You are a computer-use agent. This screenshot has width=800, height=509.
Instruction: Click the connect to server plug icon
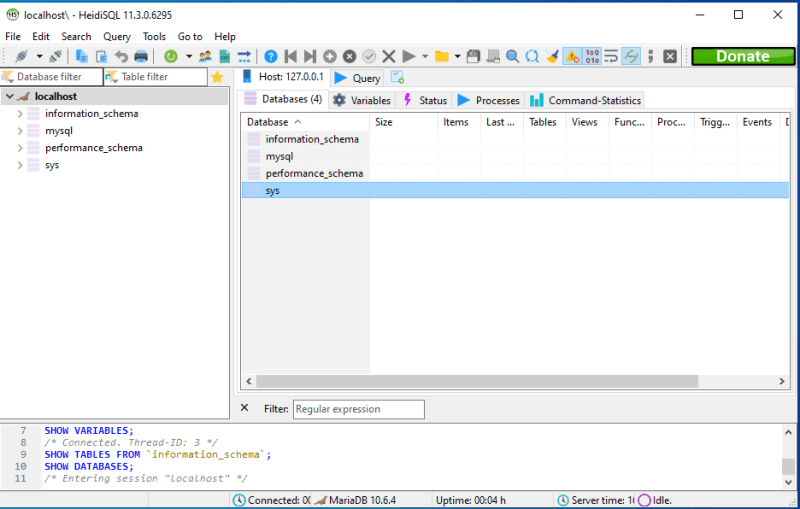point(21,56)
